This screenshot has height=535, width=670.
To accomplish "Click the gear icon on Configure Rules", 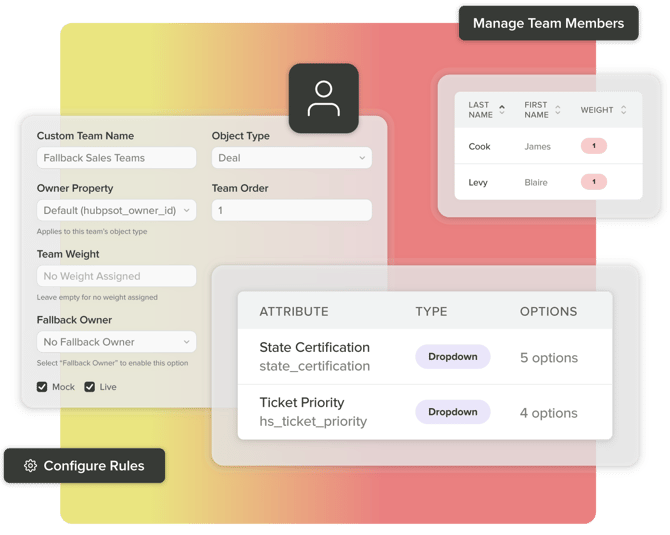I will 30,465.
